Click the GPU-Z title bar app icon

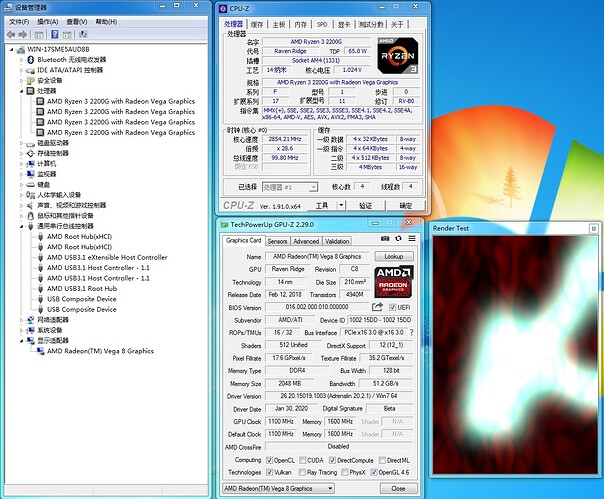pos(224,225)
